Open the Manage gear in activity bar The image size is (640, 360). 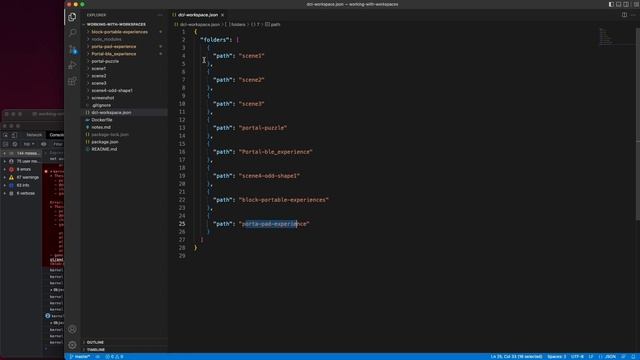click(72, 345)
